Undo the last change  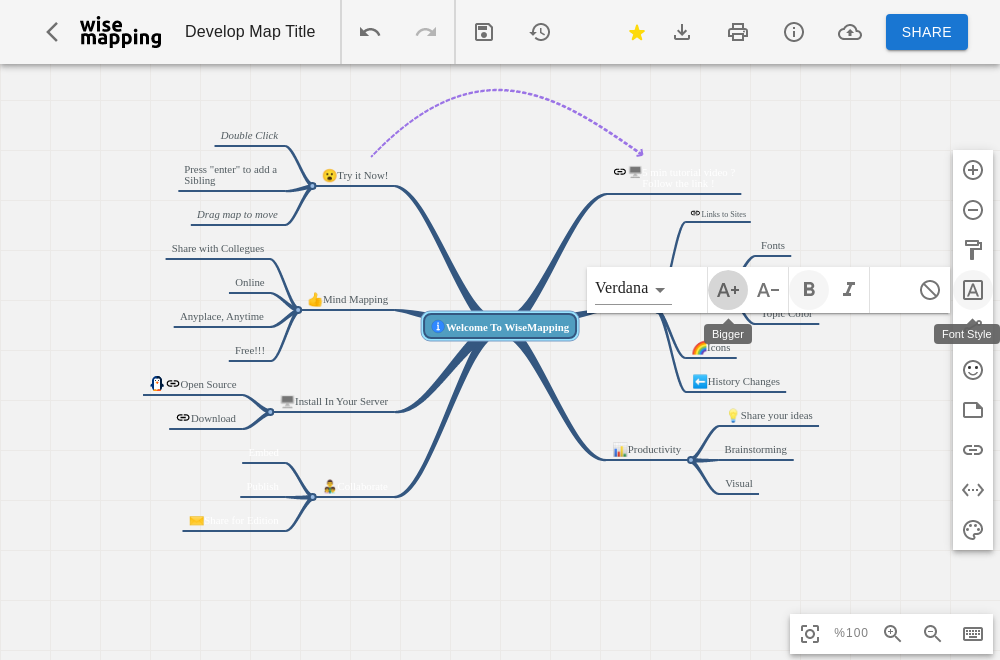(370, 32)
